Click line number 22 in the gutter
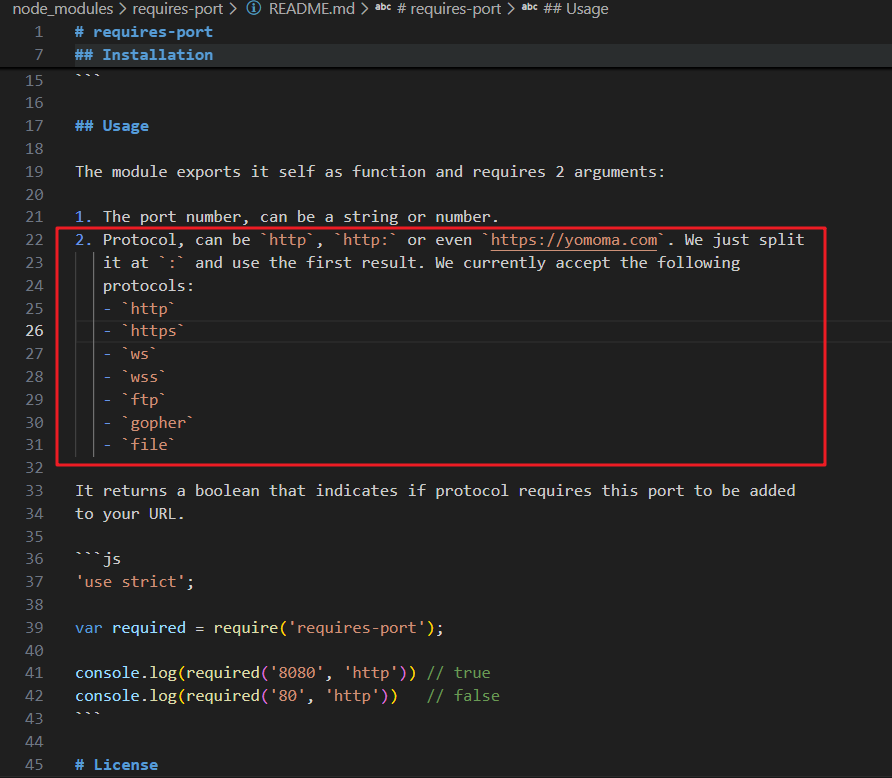 pos(34,240)
